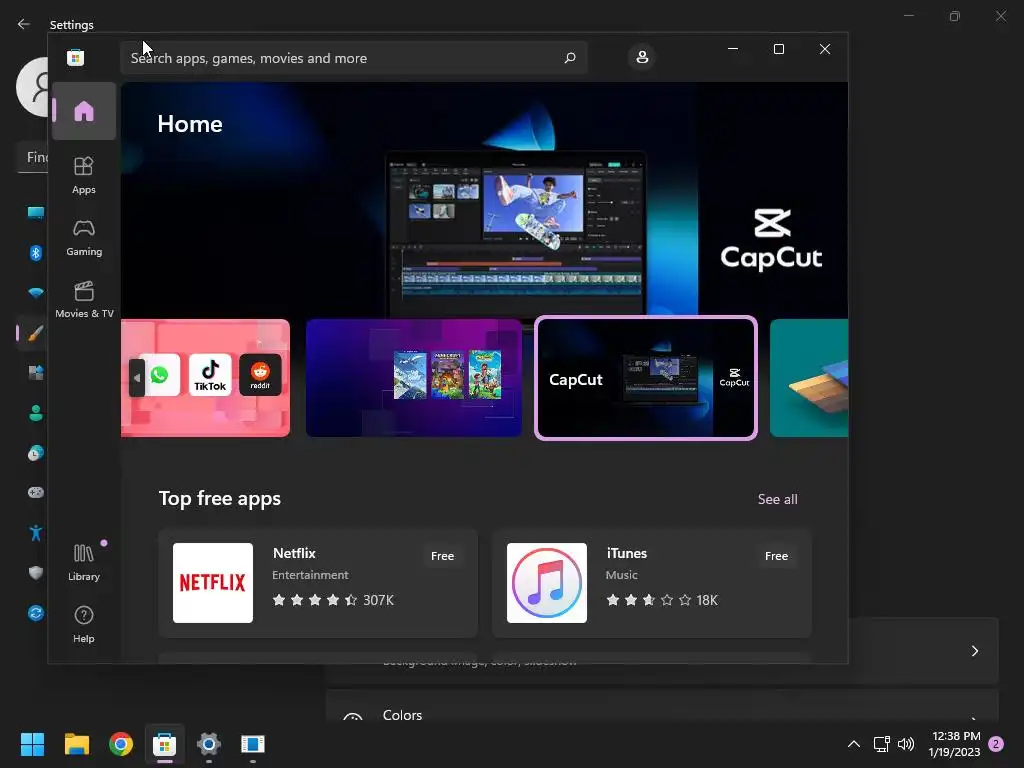Select Windows Update icon in Settings sidebar
The width and height of the screenshot is (1024, 768).
coord(35,613)
